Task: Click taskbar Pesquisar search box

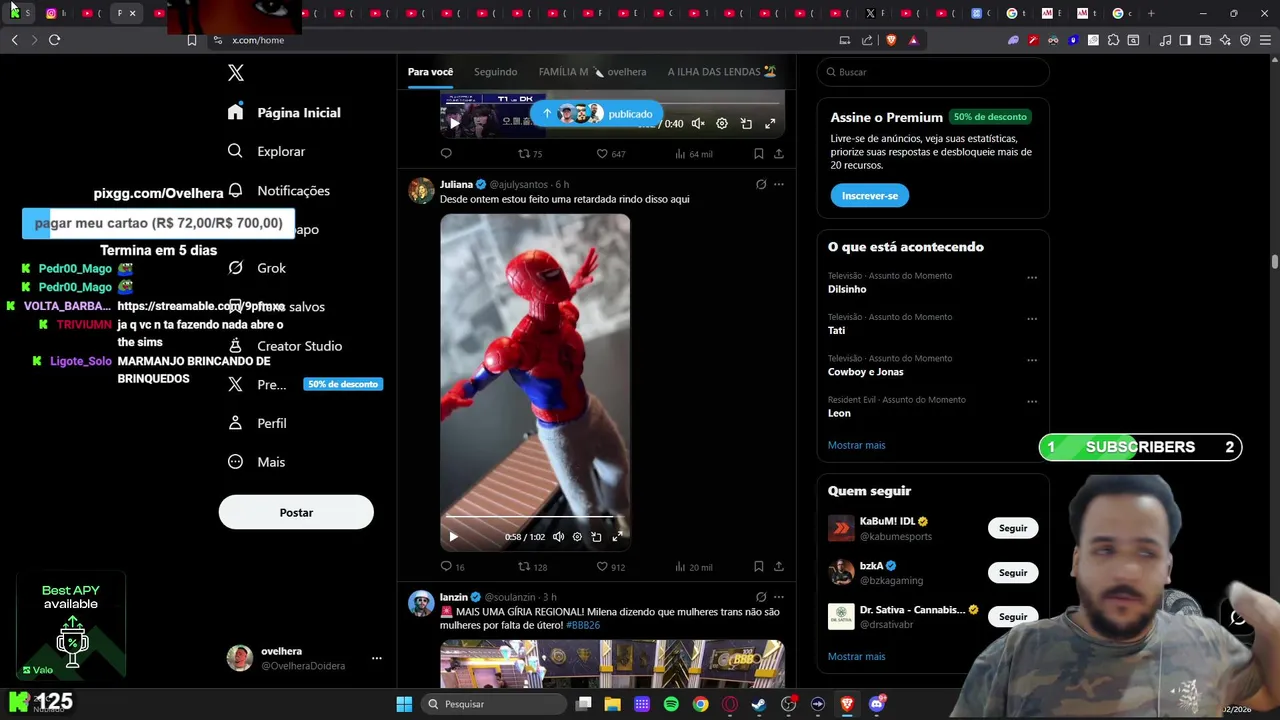Action: (x=495, y=704)
